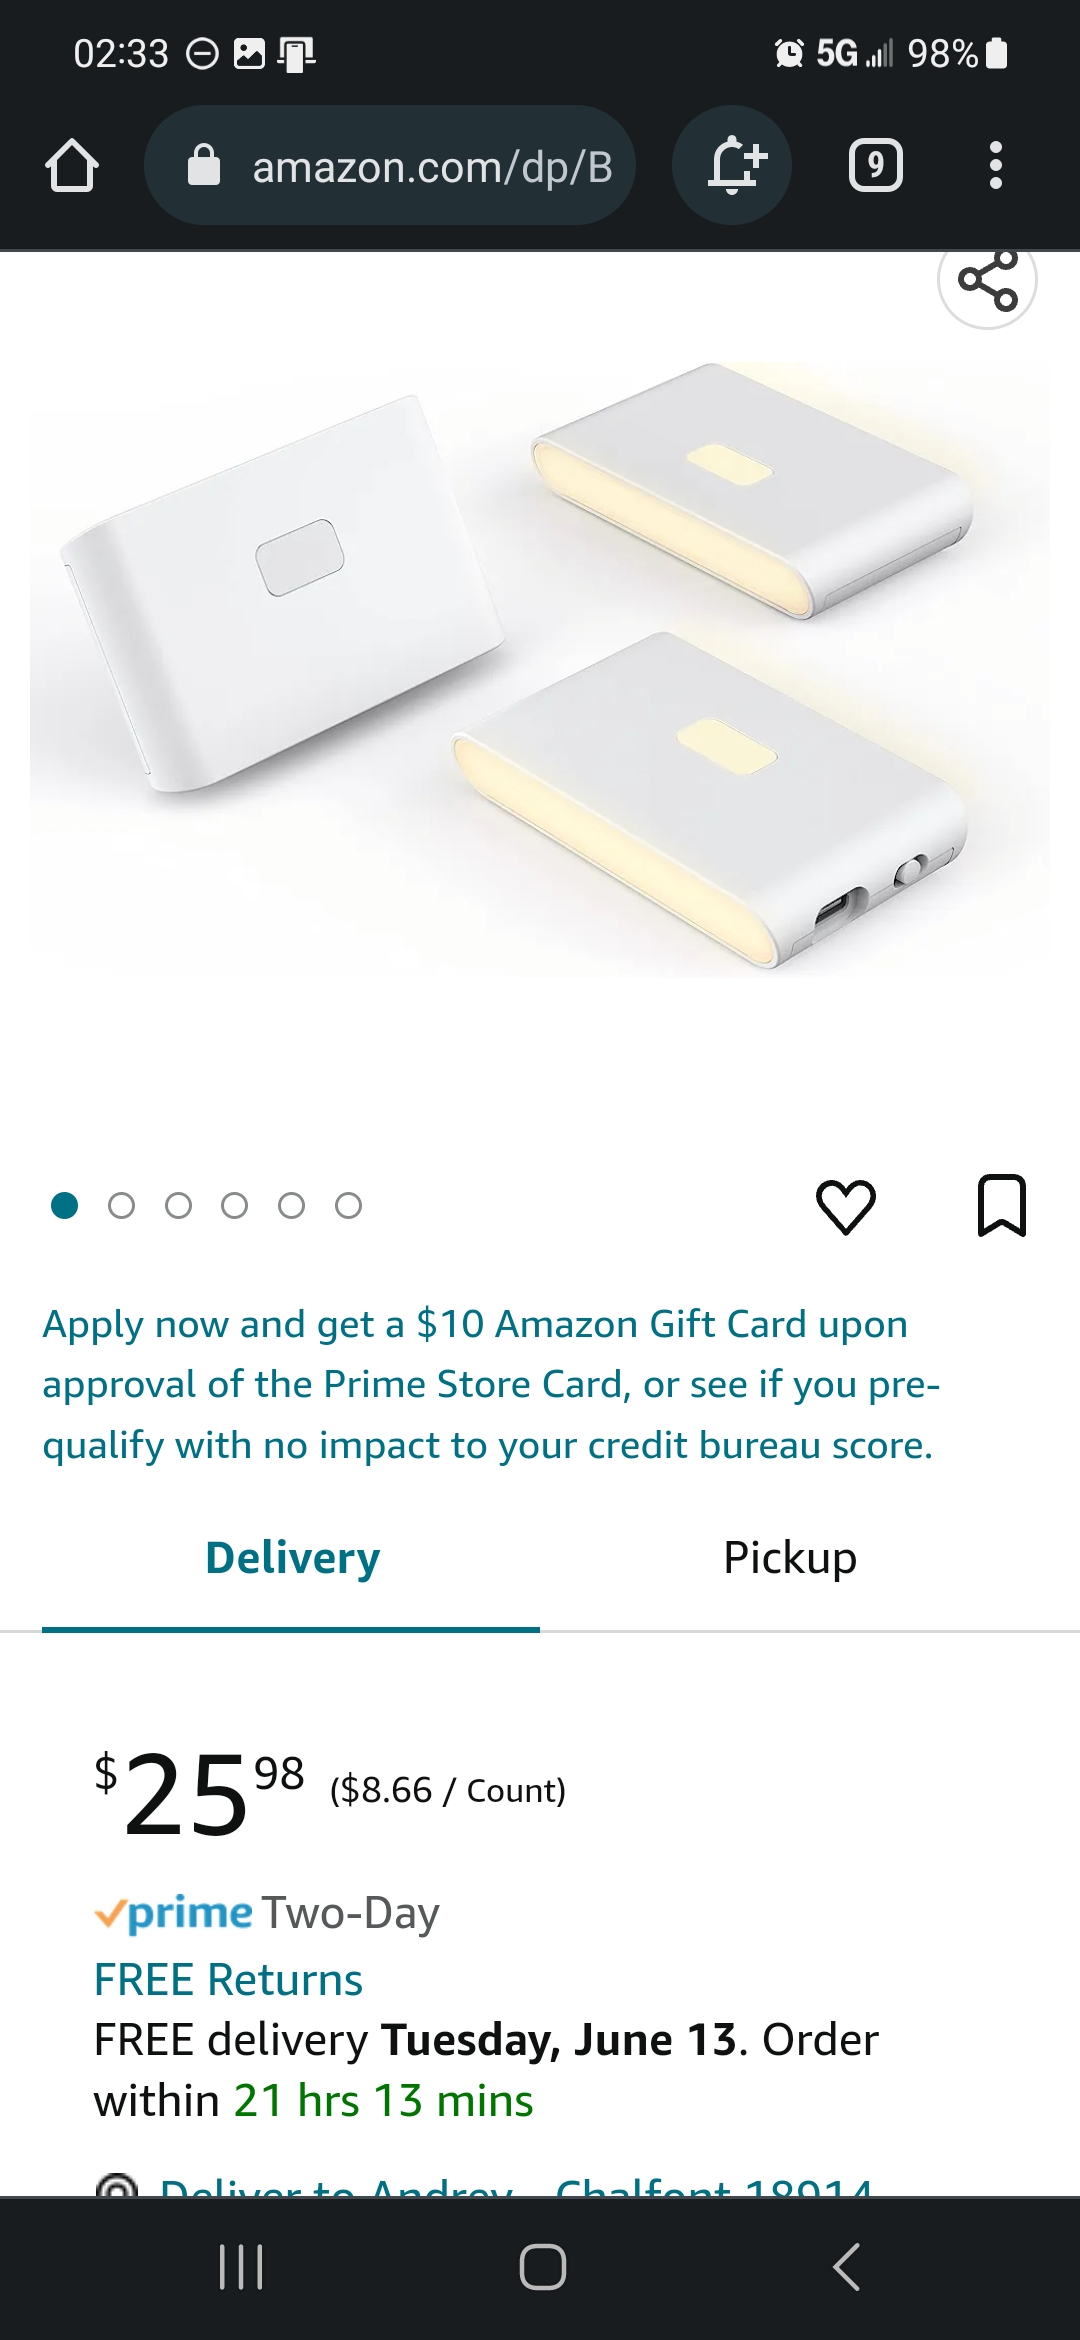Tap the amazon.com address bar
1080x2340 pixels.
[390, 166]
